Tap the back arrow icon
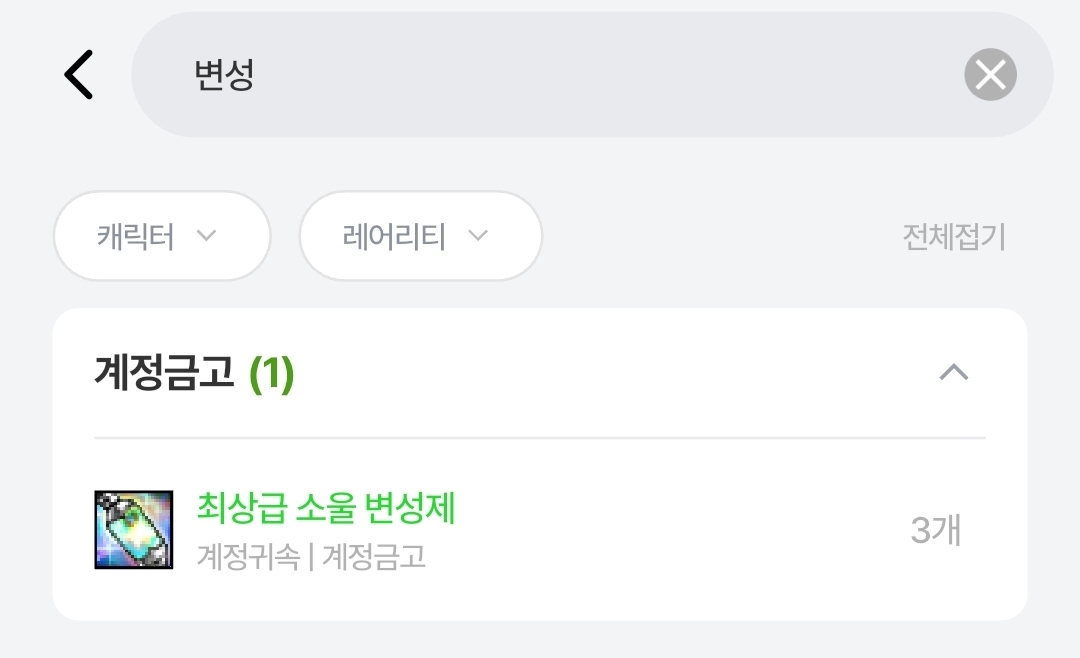 pos(78,74)
